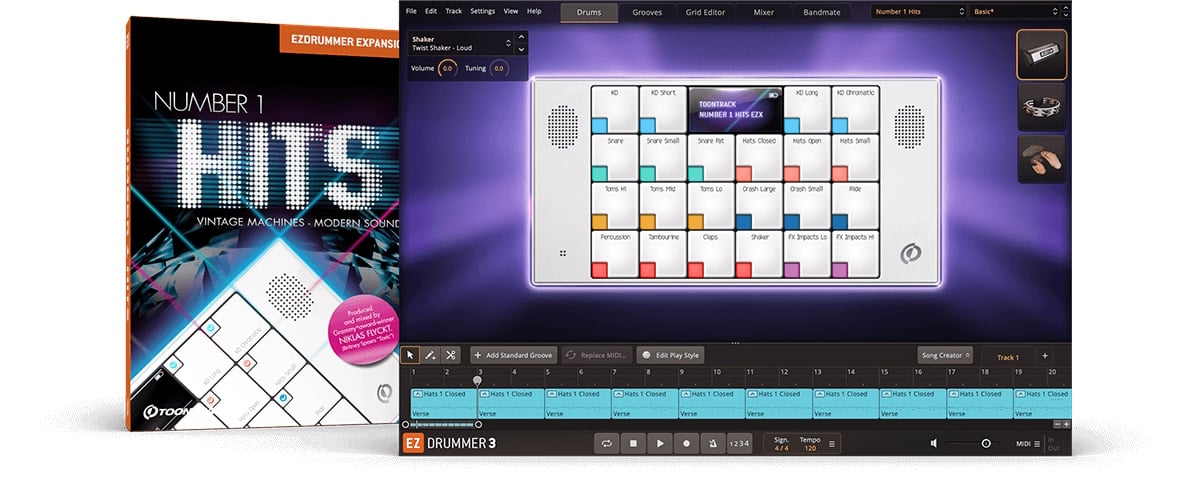
Task: Open the Help menu
Action: coord(534,11)
